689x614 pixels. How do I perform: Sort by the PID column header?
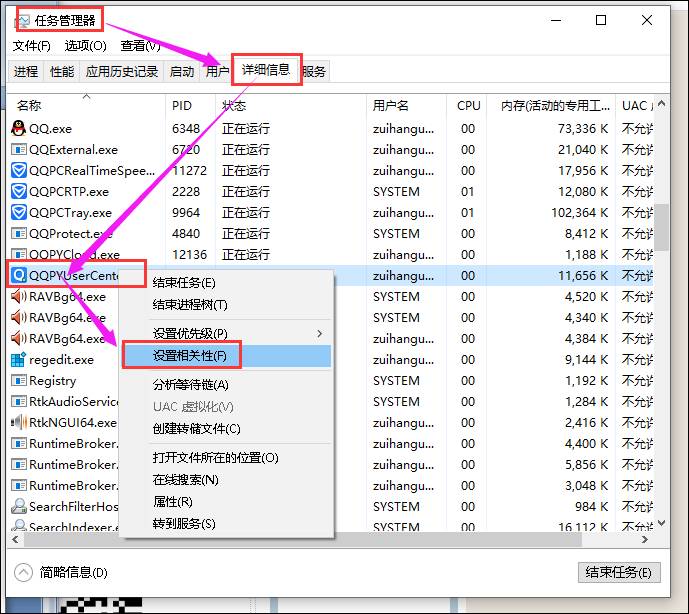191,105
